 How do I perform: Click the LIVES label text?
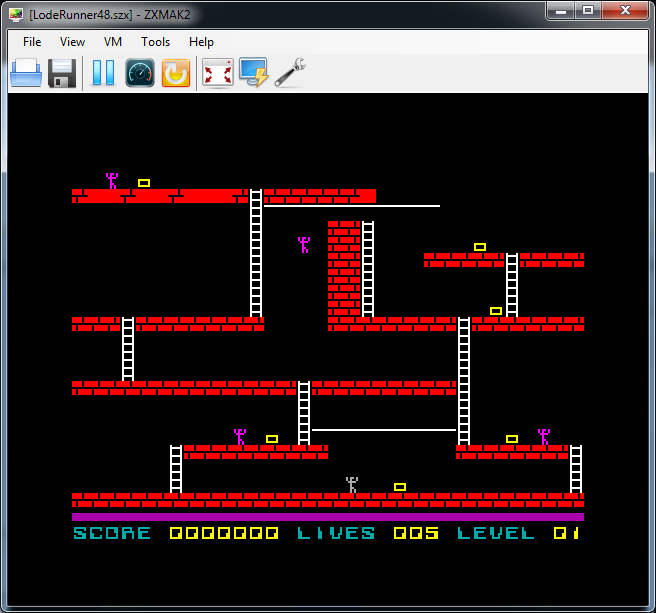pyautogui.click(x=336, y=533)
